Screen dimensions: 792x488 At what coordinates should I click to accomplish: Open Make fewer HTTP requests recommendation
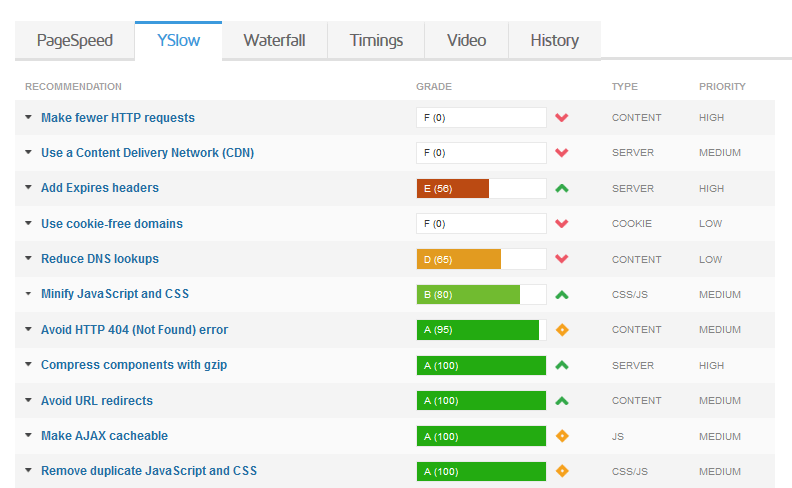(118, 118)
